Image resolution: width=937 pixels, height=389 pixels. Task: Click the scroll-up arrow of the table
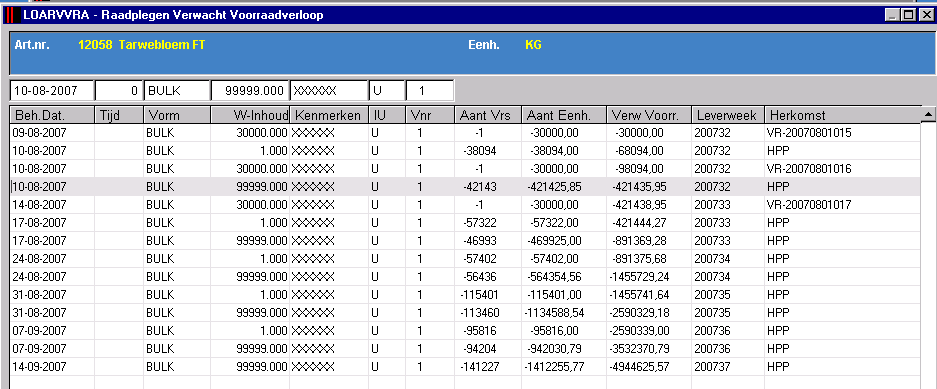pyautogui.click(x=929, y=114)
